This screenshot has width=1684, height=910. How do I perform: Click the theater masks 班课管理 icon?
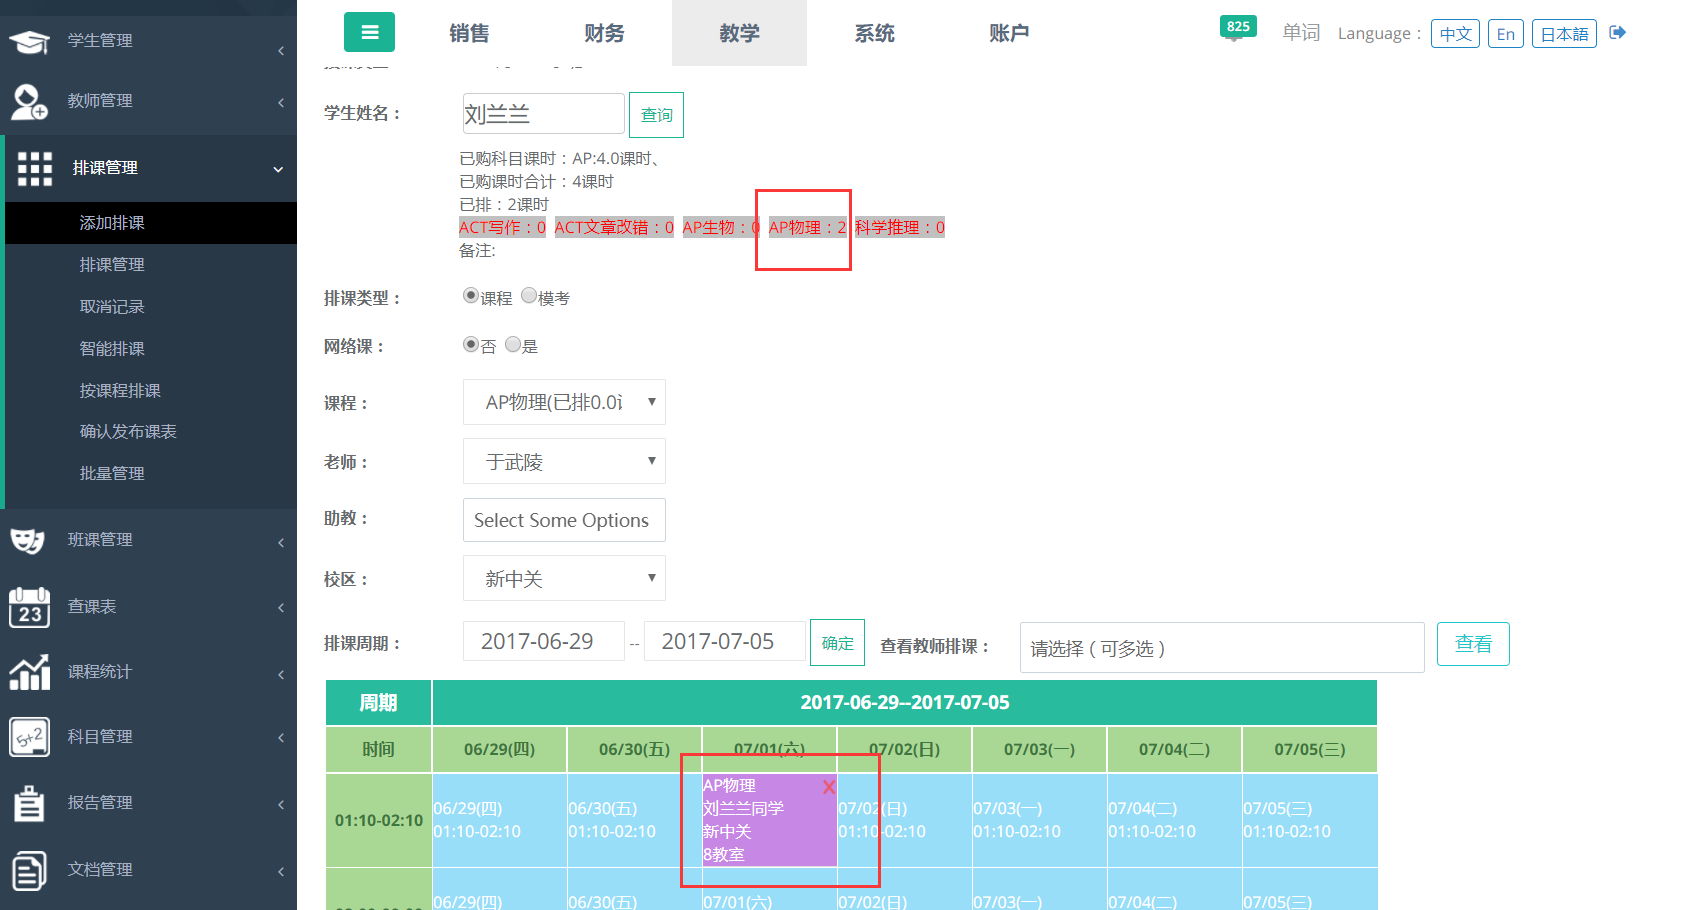point(29,541)
